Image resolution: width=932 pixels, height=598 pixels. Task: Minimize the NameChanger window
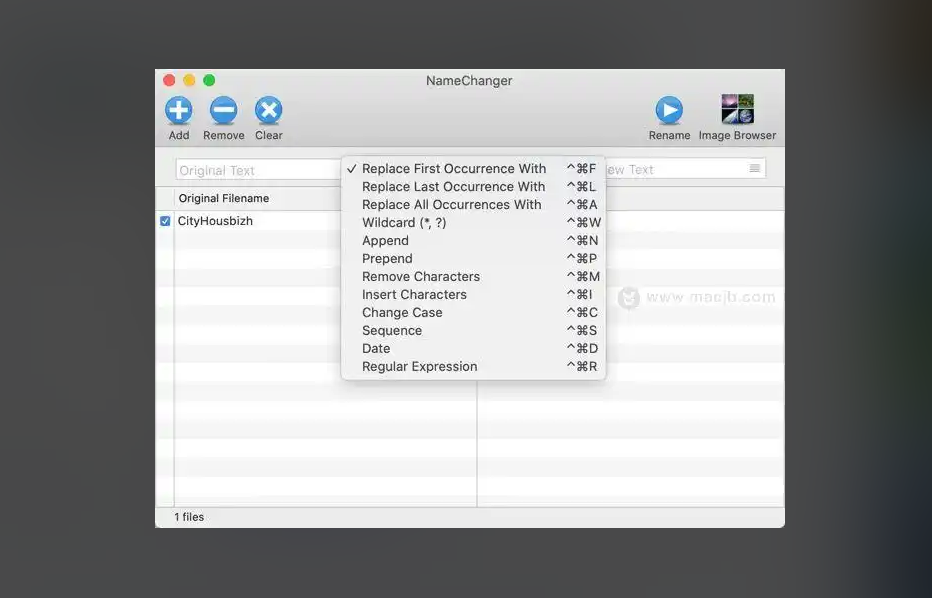pos(189,80)
